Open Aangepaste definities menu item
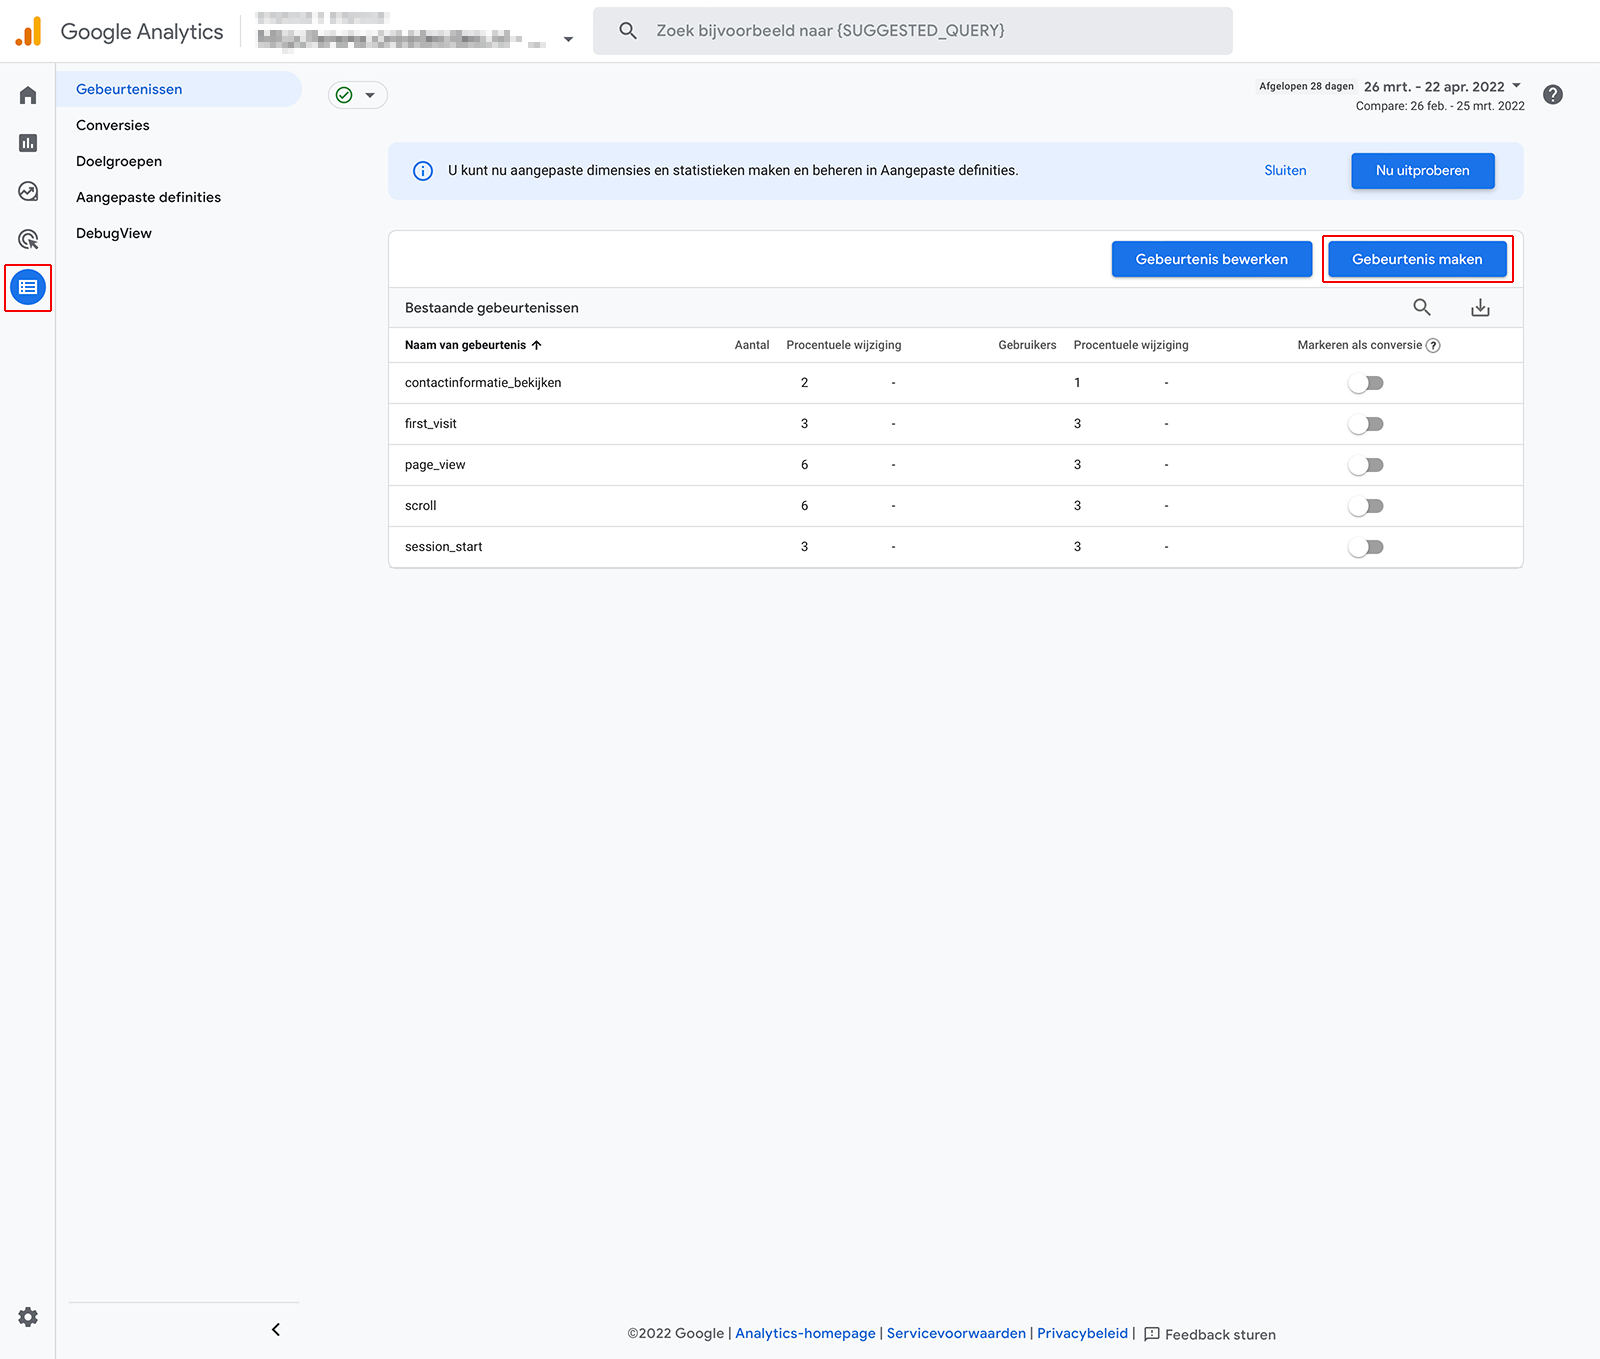Image resolution: width=1600 pixels, height=1359 pixels. (148, 197)
